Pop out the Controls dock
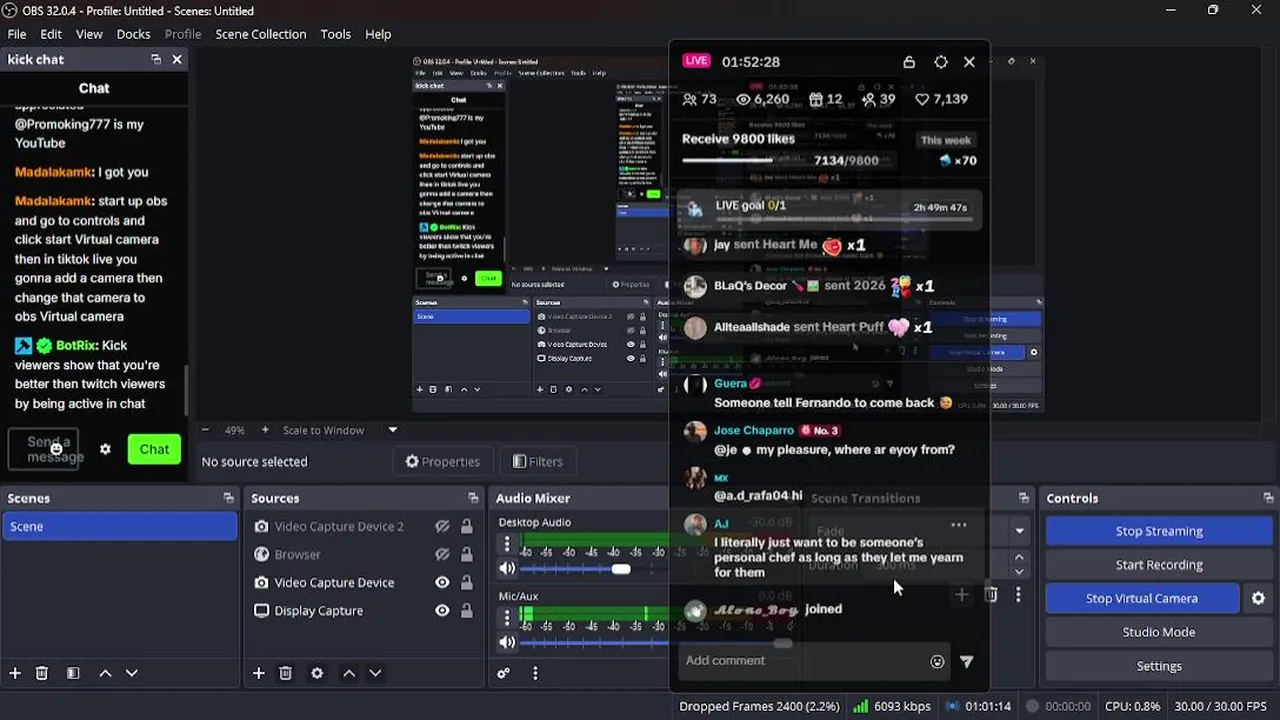 1269,498
